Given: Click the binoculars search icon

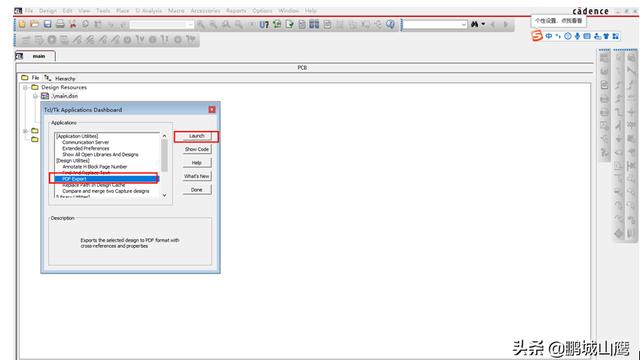Looking at the screenshot, I should pyautogui.click(x=474, y=24).
